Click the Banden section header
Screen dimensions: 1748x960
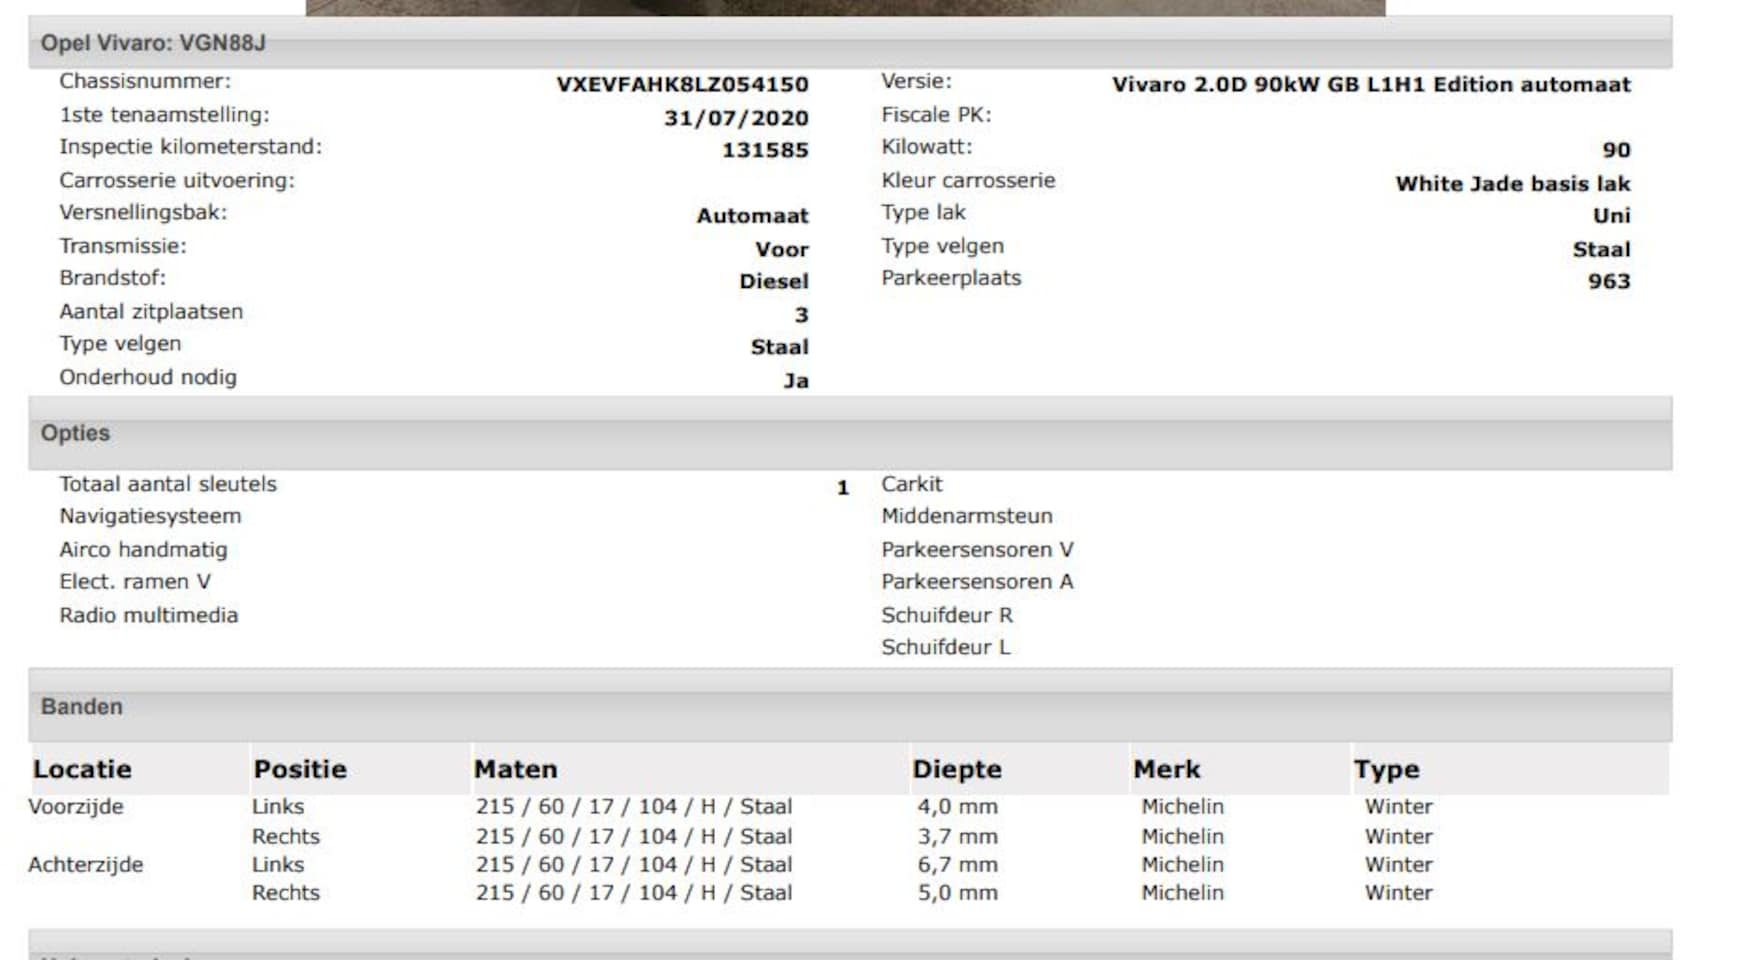coord(850,706)
